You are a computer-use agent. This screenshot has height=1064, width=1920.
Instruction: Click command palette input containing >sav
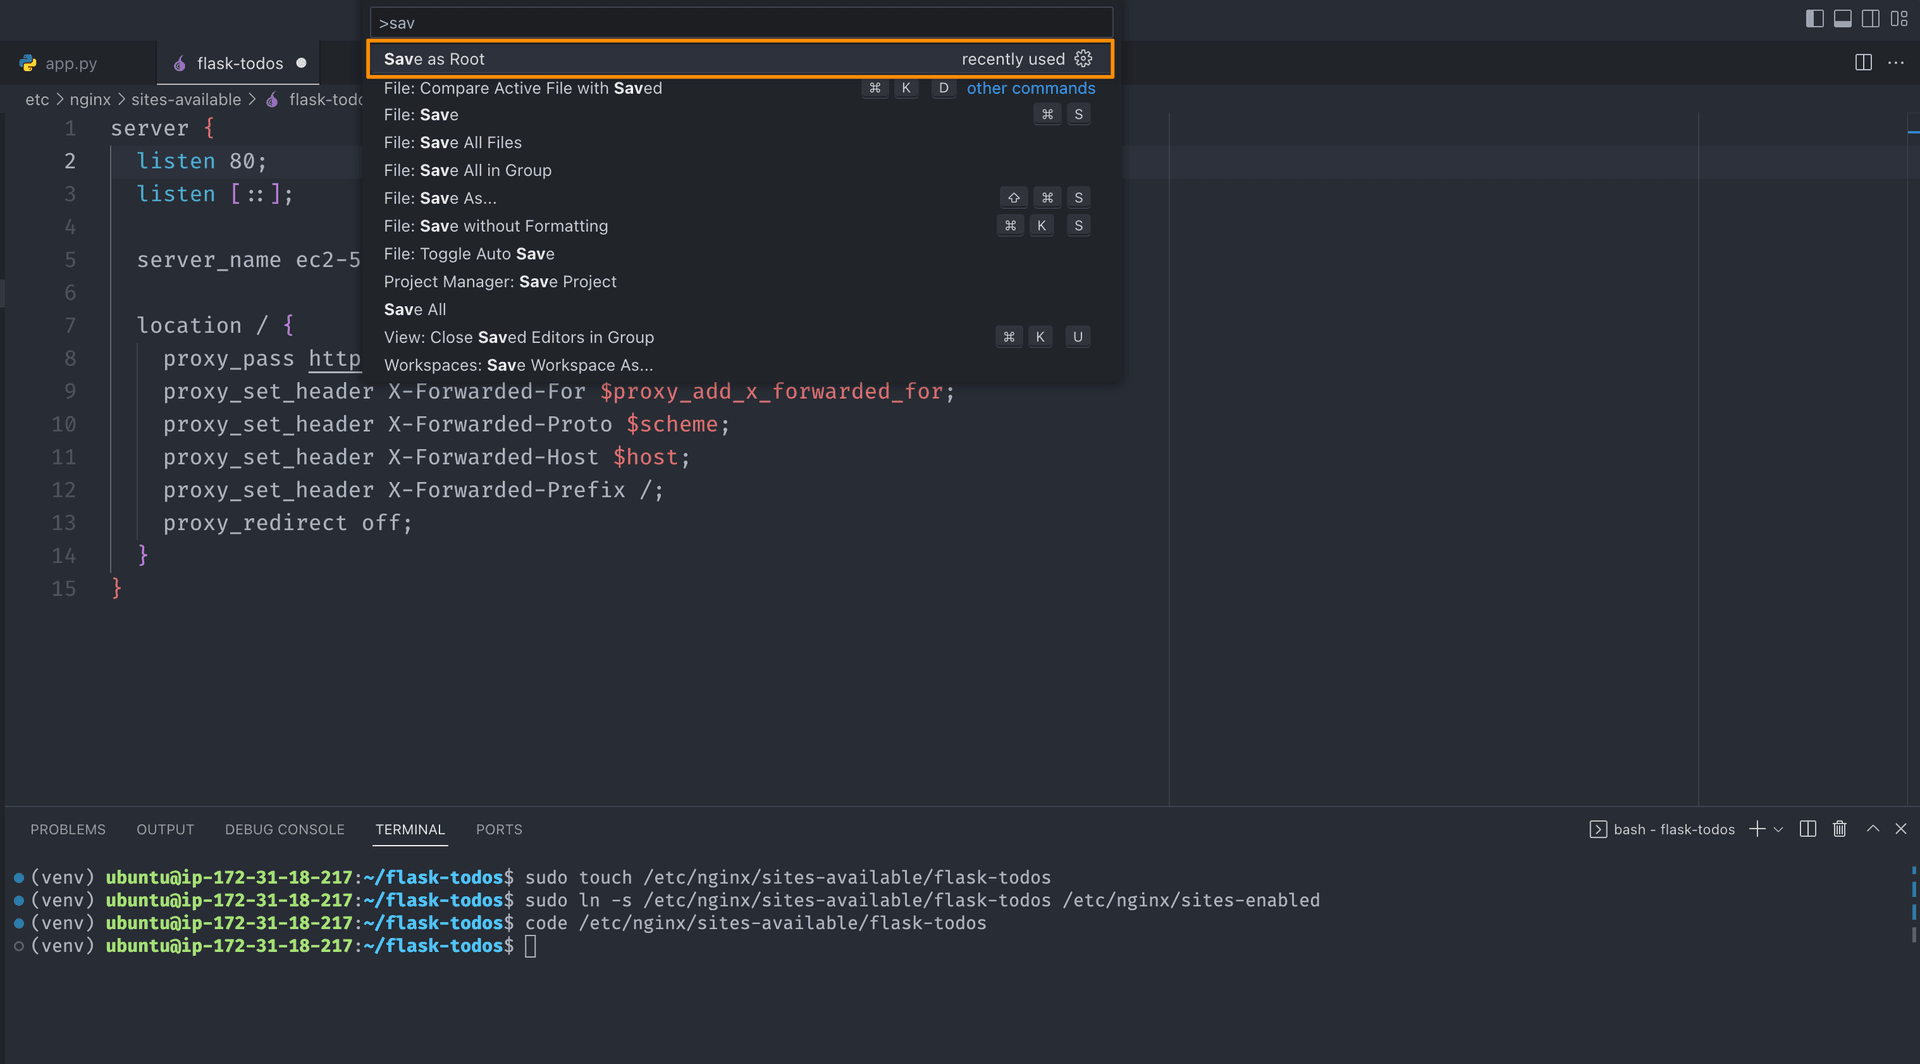pos(741,22)
